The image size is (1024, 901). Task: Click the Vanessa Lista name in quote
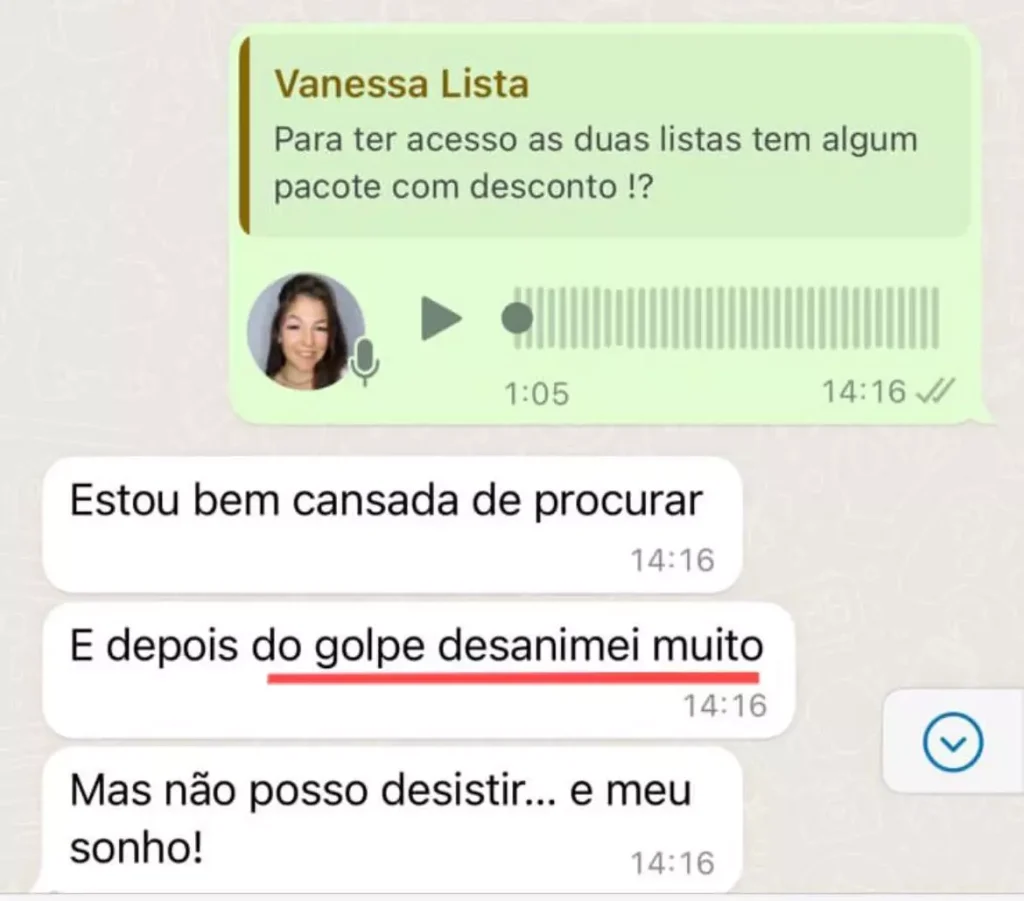pos(401,84)
